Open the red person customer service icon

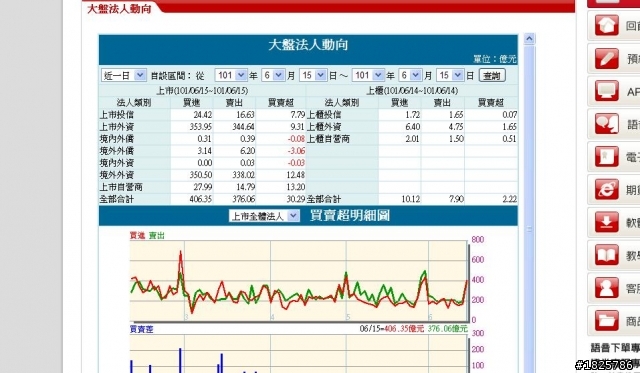607,288
